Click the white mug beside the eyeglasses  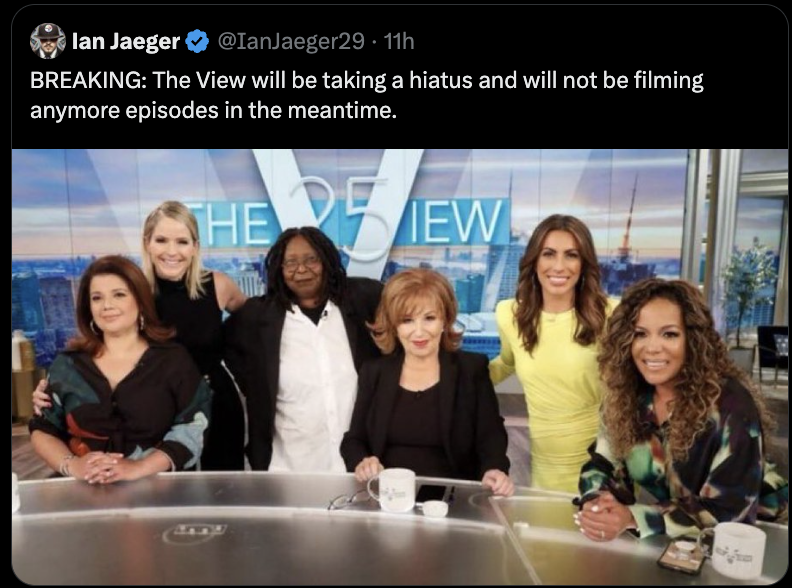click(393, 489)
